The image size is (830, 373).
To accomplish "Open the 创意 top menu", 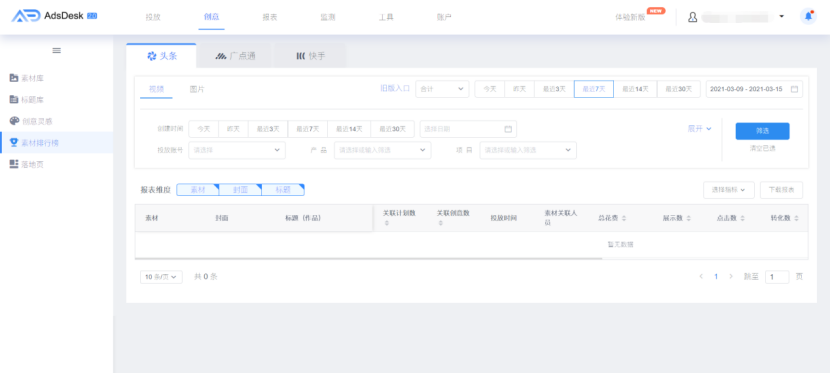I will pos(212,17).
